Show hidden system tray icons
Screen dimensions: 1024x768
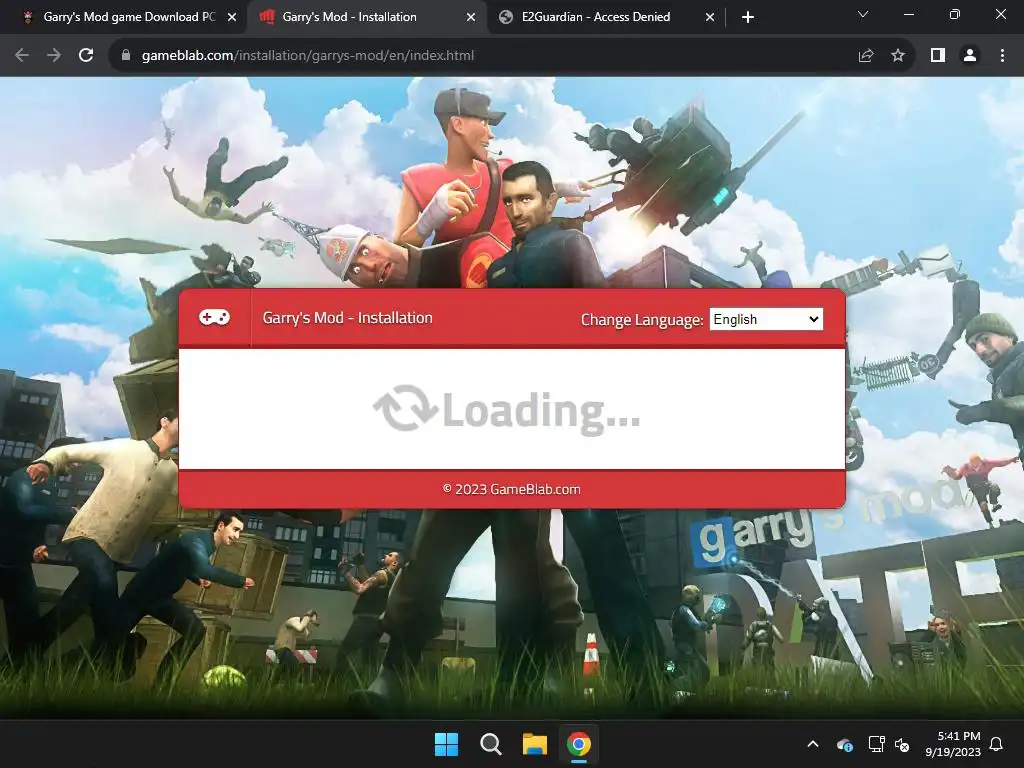pos(813,744)
